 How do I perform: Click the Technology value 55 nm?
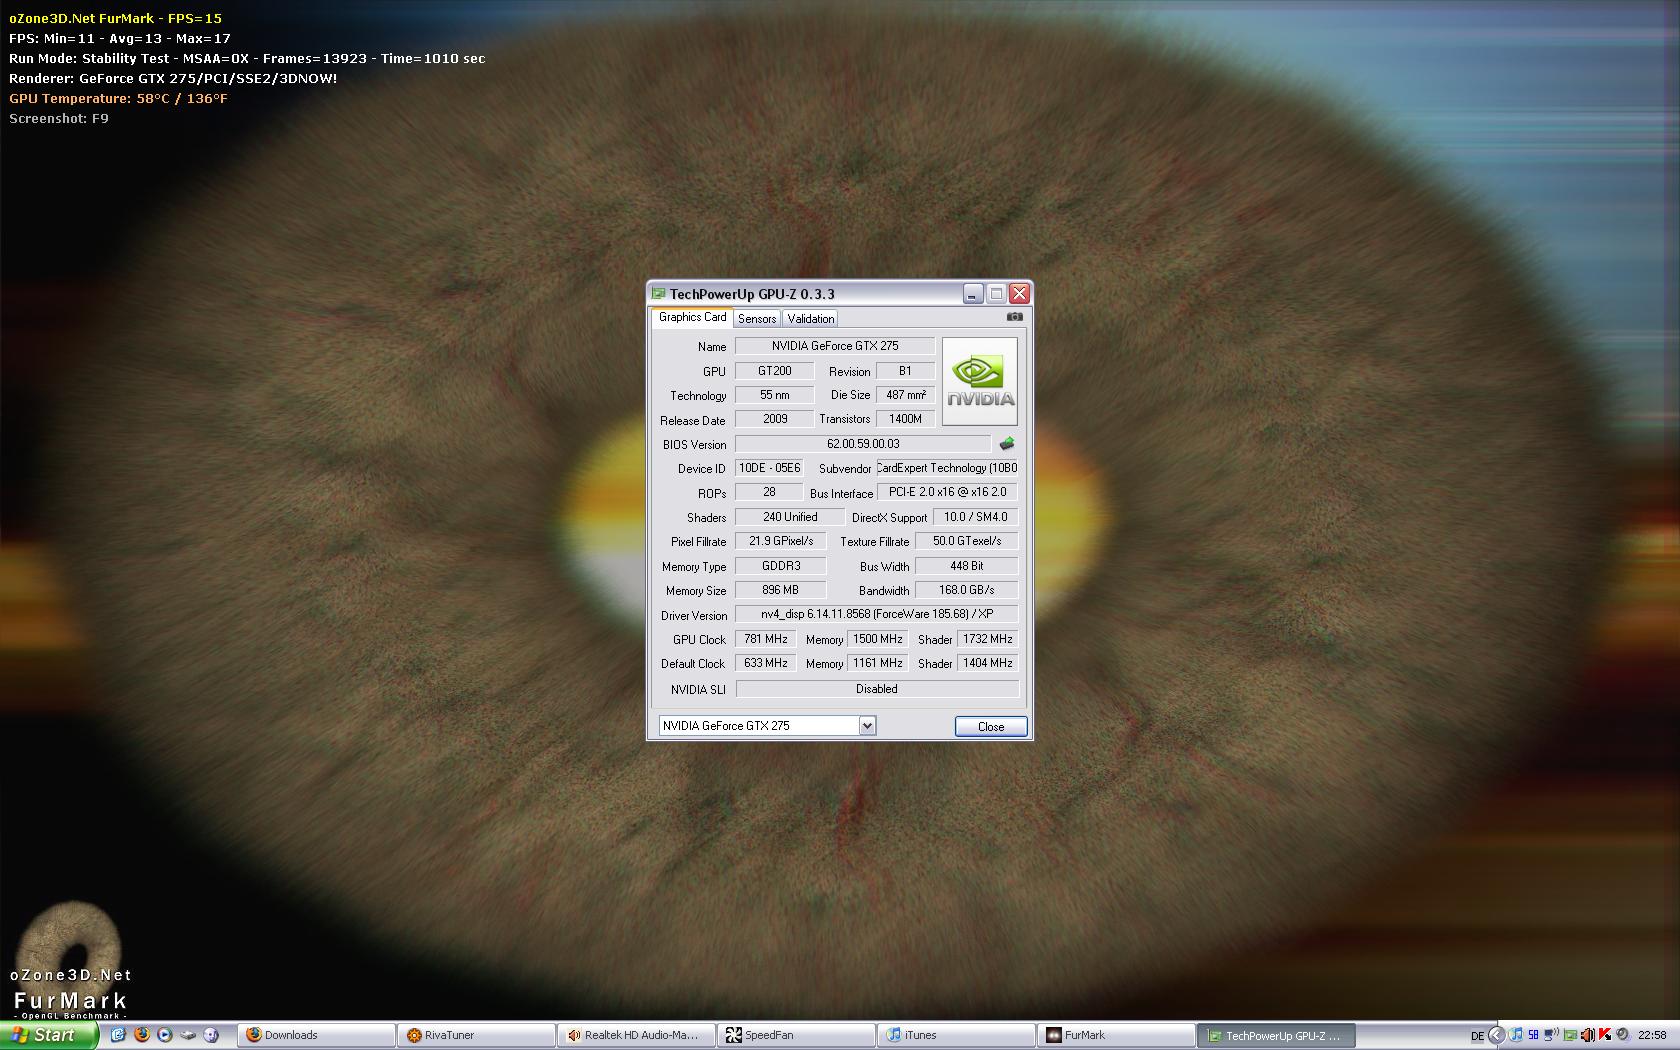click(774, 395)
